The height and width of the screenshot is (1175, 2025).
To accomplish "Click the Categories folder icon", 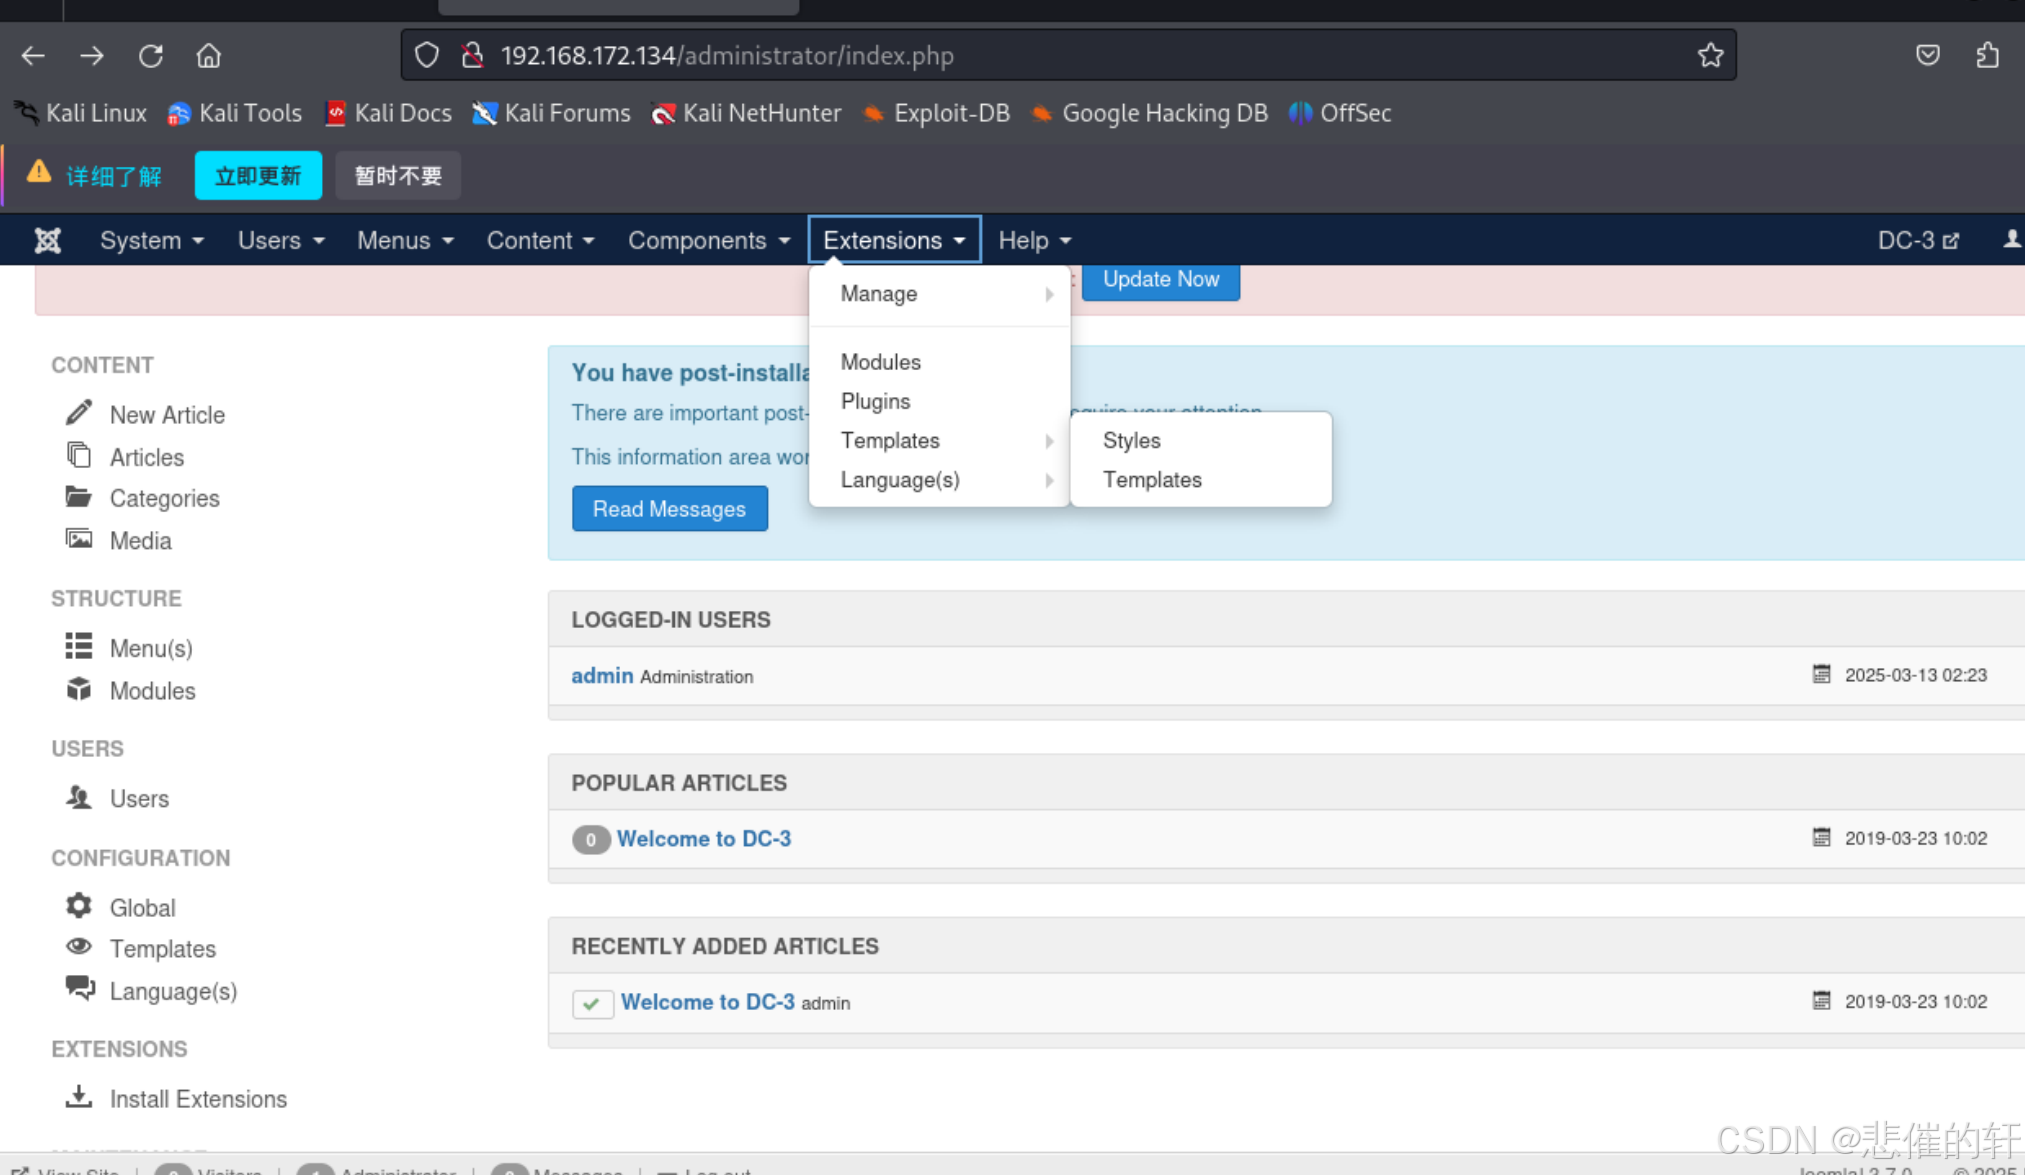I will [x=78, y=497].
